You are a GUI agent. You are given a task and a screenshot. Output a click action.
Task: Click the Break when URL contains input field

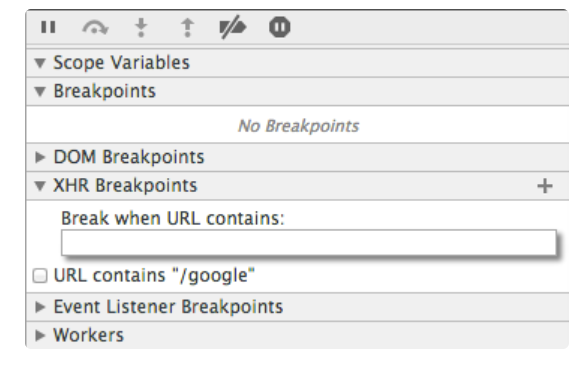(309, 243)
